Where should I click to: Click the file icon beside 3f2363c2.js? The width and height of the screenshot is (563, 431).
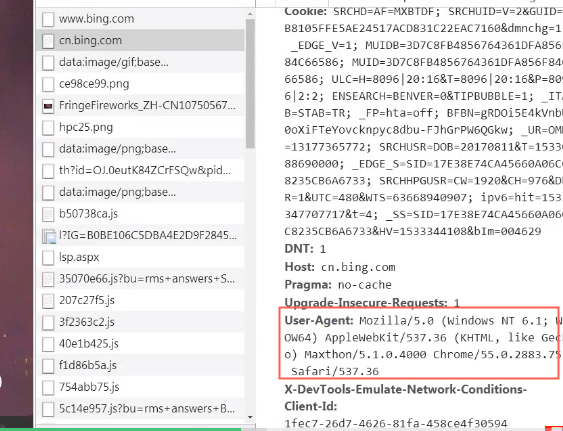pyautogui.click(x=48, y=323)
